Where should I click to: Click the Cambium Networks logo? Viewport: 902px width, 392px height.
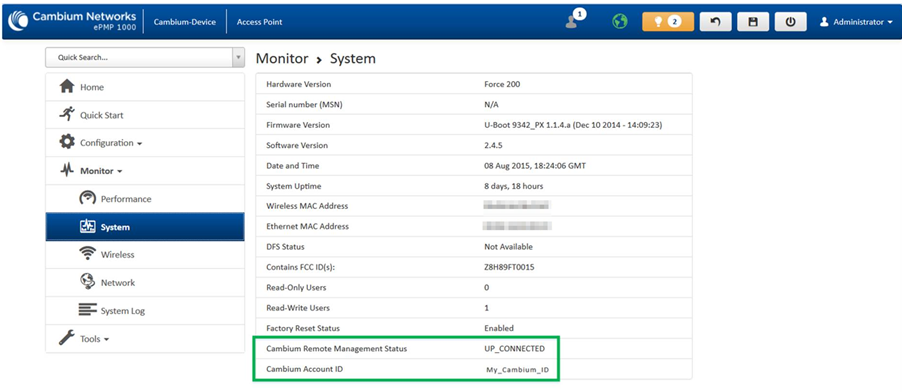73,21
